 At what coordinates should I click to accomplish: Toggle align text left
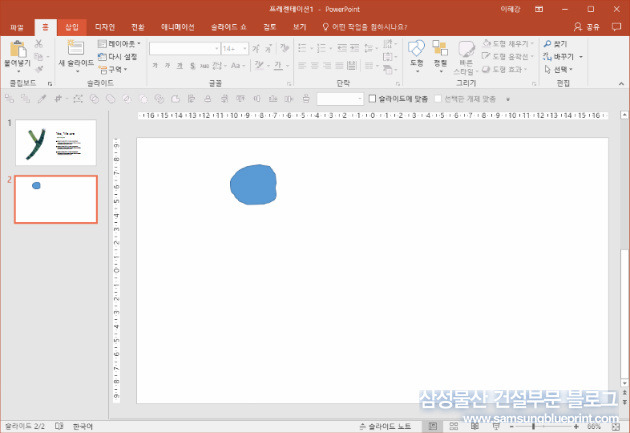pos(302,65)
